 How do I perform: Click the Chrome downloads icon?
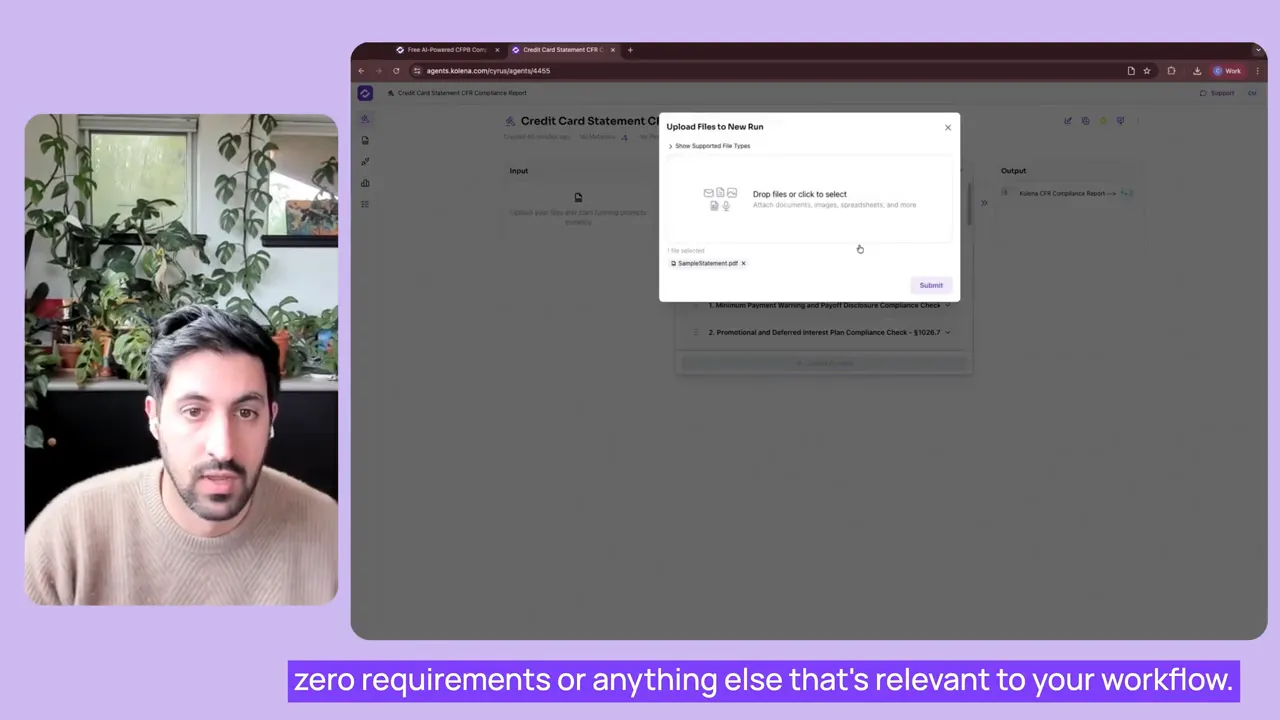click(x=1197, y=70)
